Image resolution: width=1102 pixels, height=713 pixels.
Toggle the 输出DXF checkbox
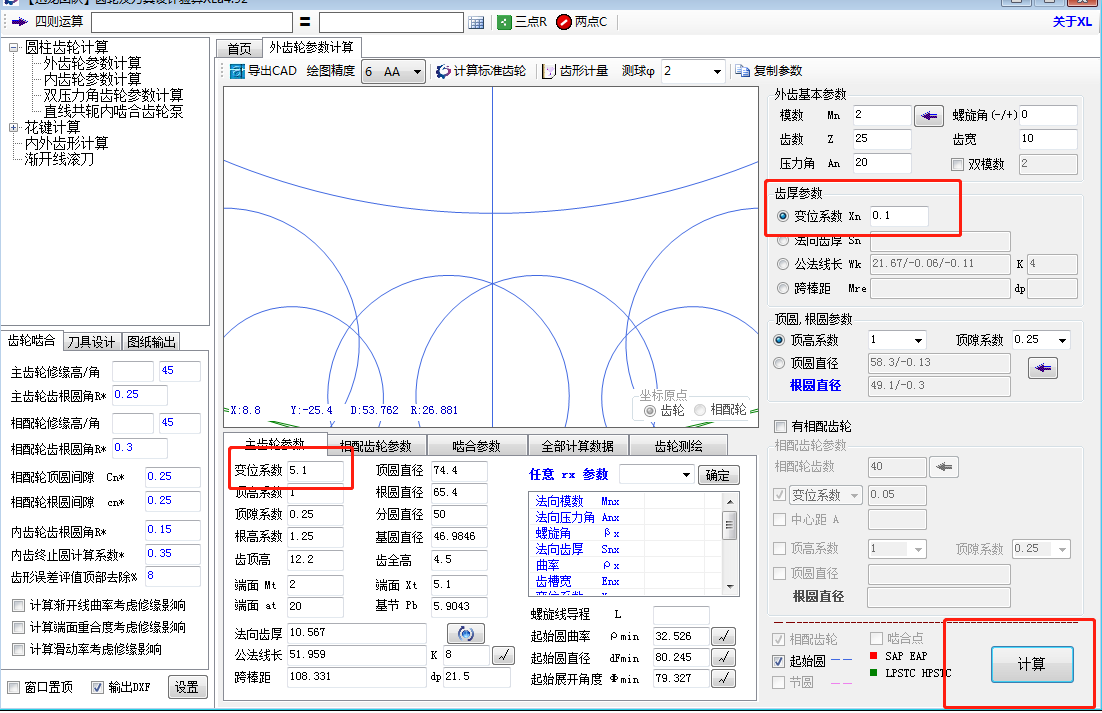97,687
